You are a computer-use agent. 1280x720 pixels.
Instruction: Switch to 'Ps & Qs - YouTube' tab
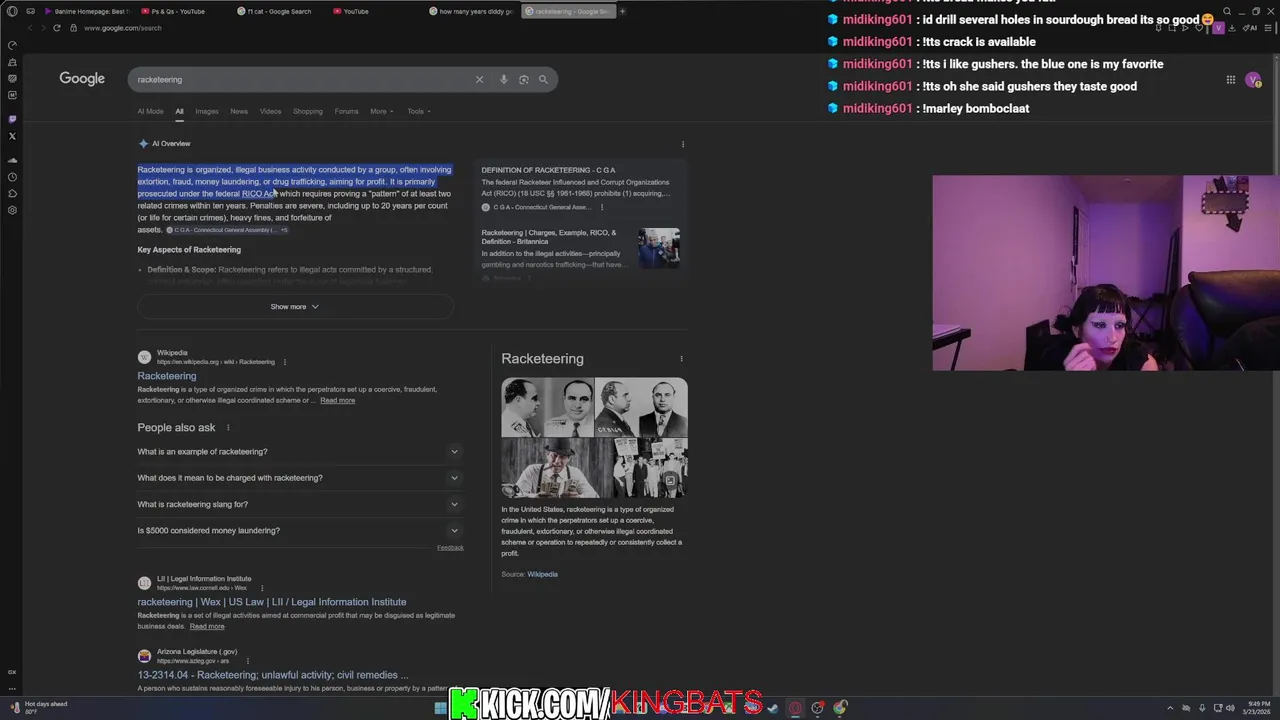[178, 11]
